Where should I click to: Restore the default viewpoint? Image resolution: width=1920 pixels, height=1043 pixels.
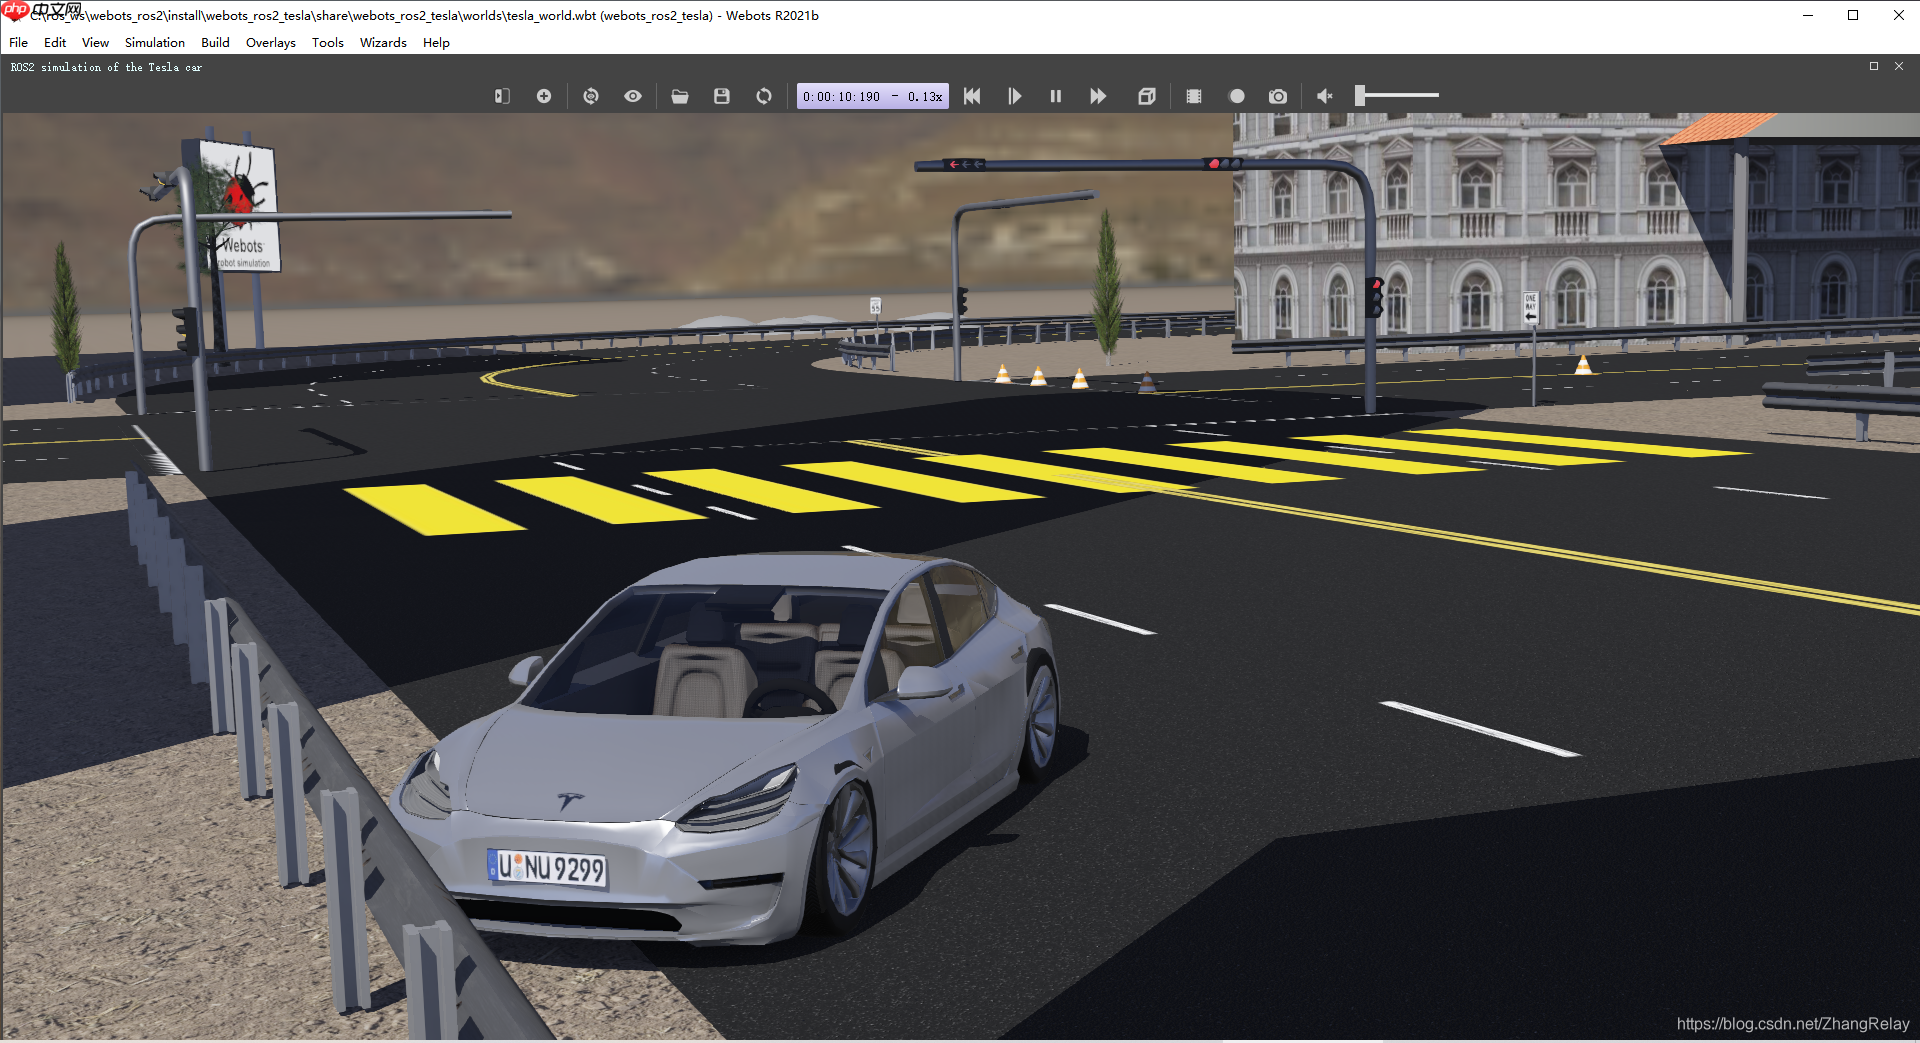[x=591, y=96]
